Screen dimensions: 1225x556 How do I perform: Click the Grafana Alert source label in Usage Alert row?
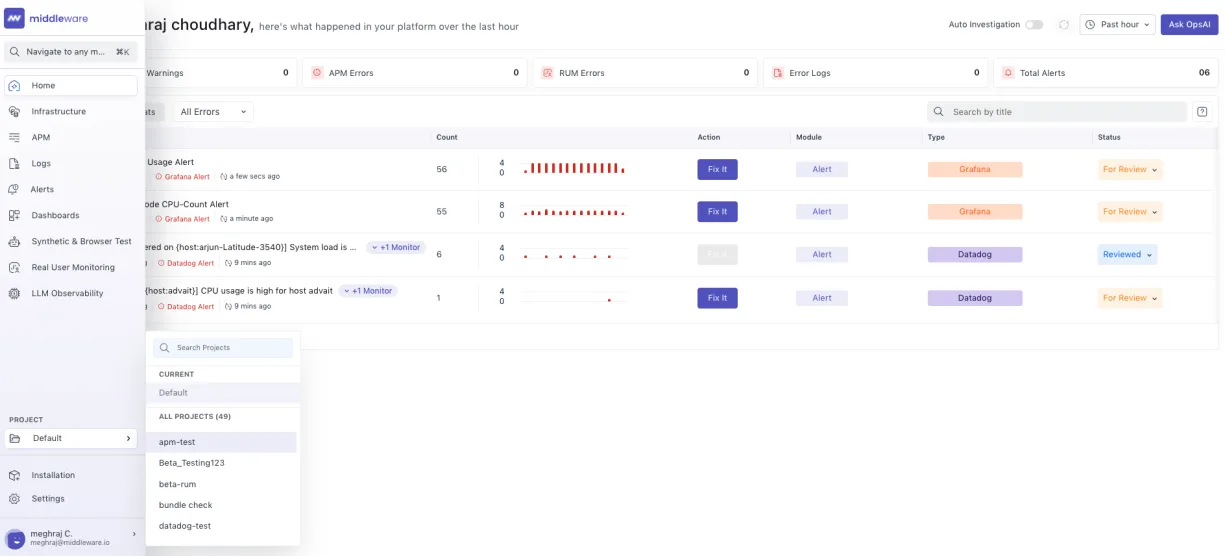pyautogui.click(x=183, y=177)
